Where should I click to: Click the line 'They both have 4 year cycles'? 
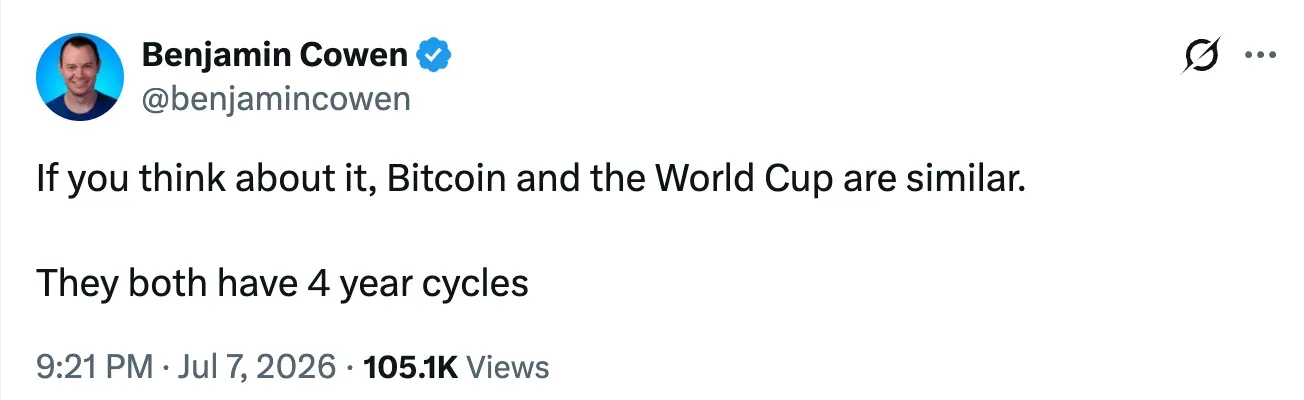pos(282,286)
